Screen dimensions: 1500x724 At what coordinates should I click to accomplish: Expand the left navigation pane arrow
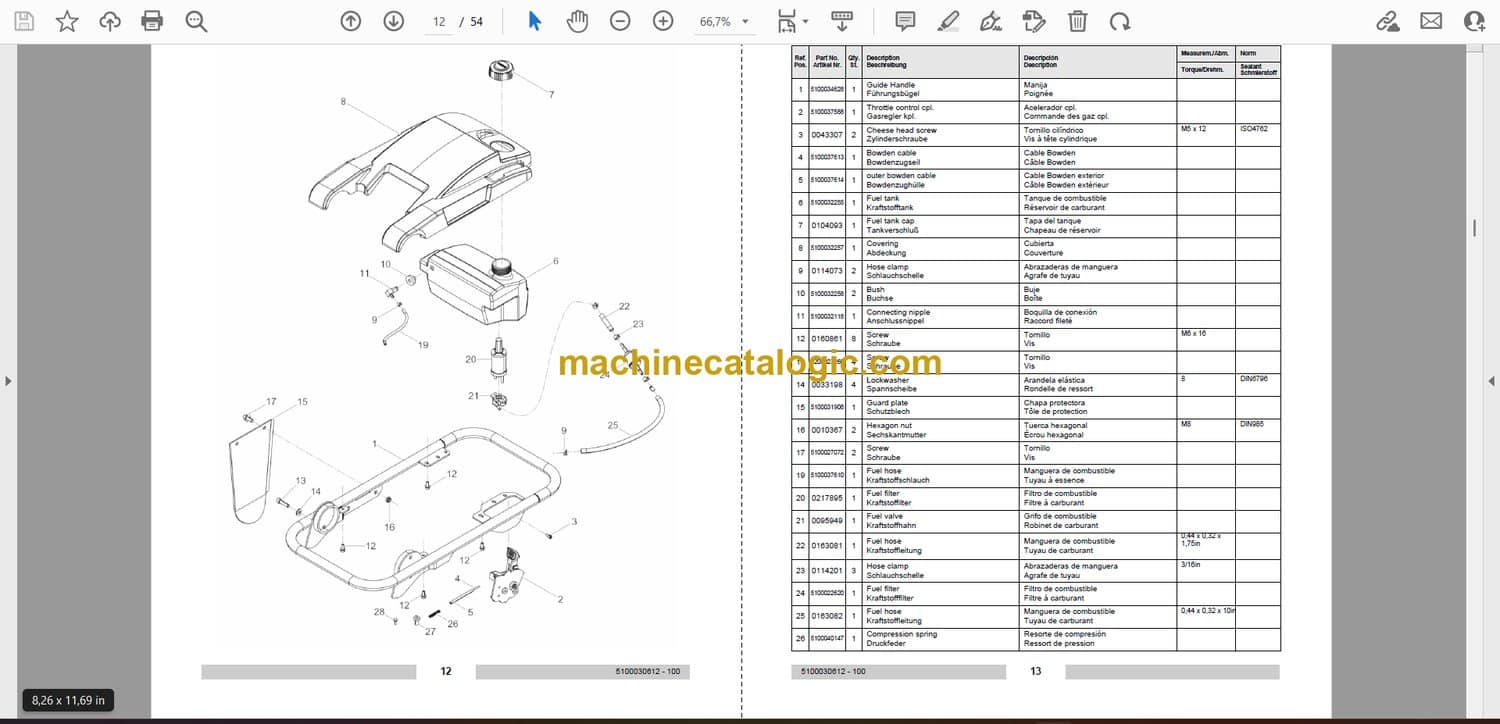pos(9,381)
